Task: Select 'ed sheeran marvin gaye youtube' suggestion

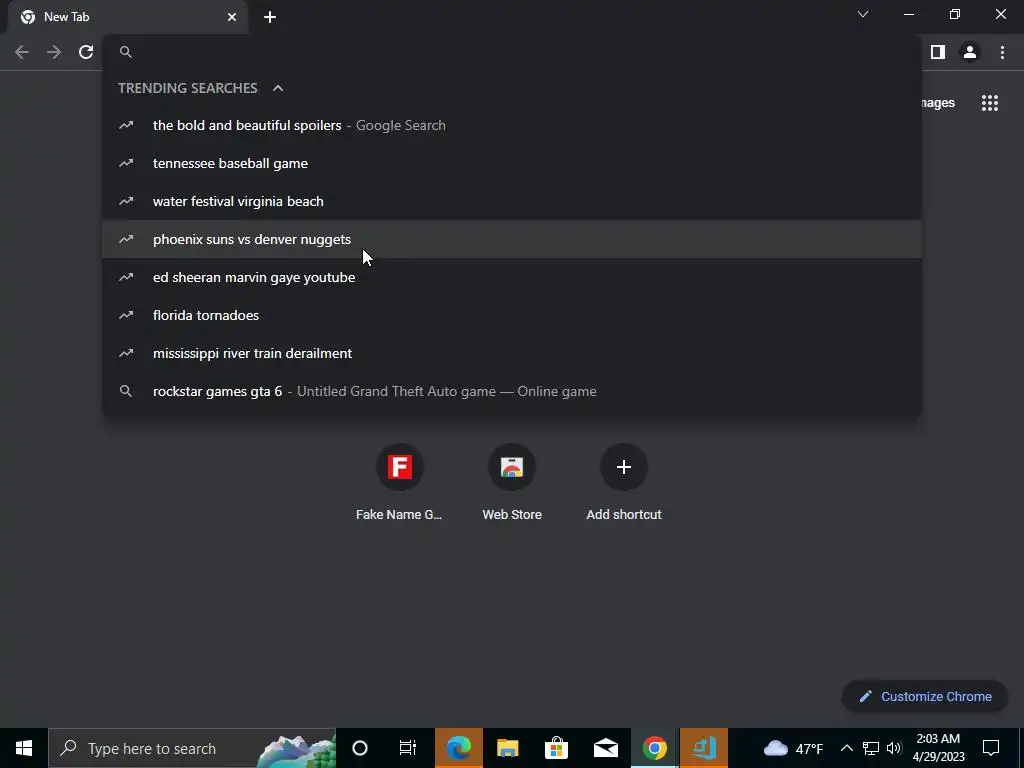Action: point(512,277)
